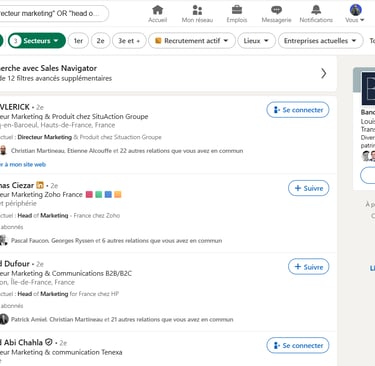
Task: Open Messagerie chat icon
Action: 276,10
